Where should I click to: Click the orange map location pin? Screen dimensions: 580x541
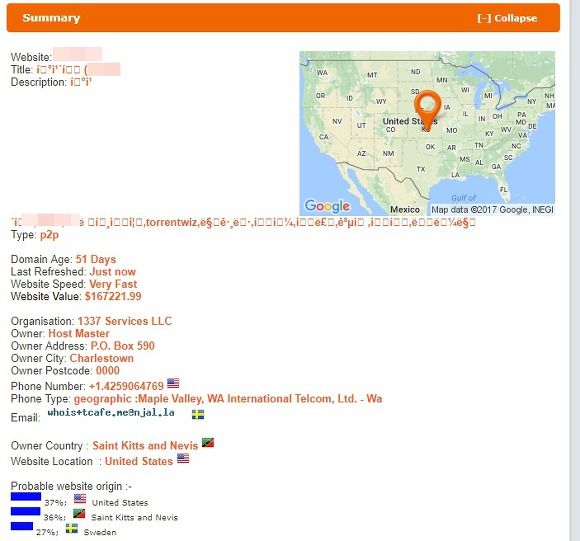[428, 110]
